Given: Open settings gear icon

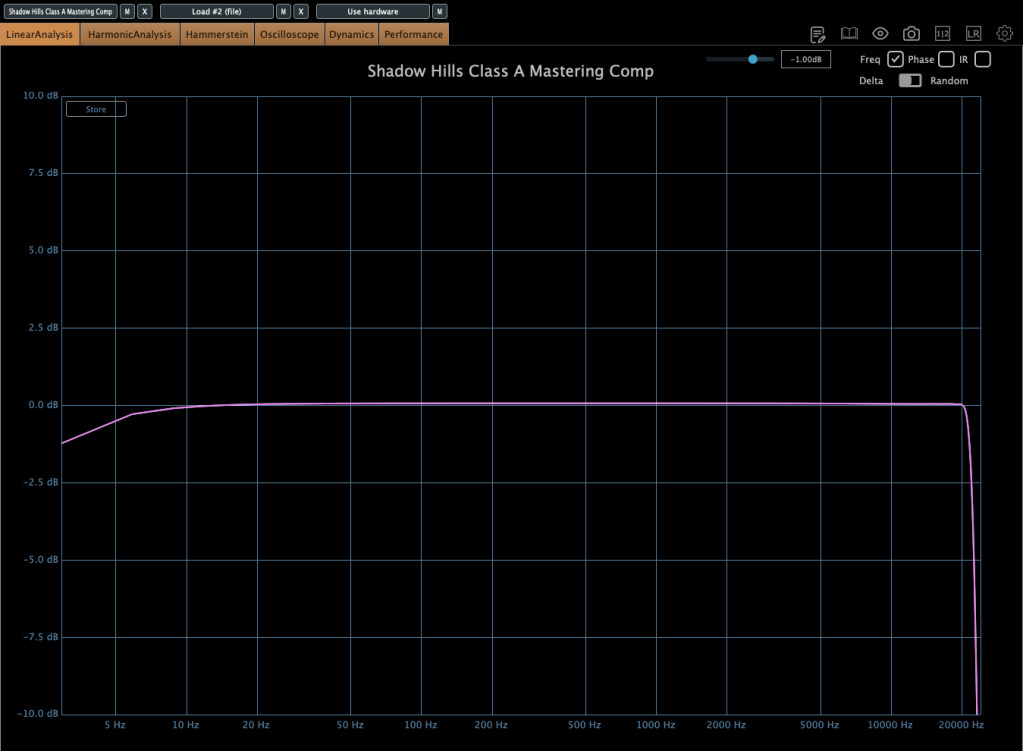Looking at the screenshot, I should click(1004, 34).
